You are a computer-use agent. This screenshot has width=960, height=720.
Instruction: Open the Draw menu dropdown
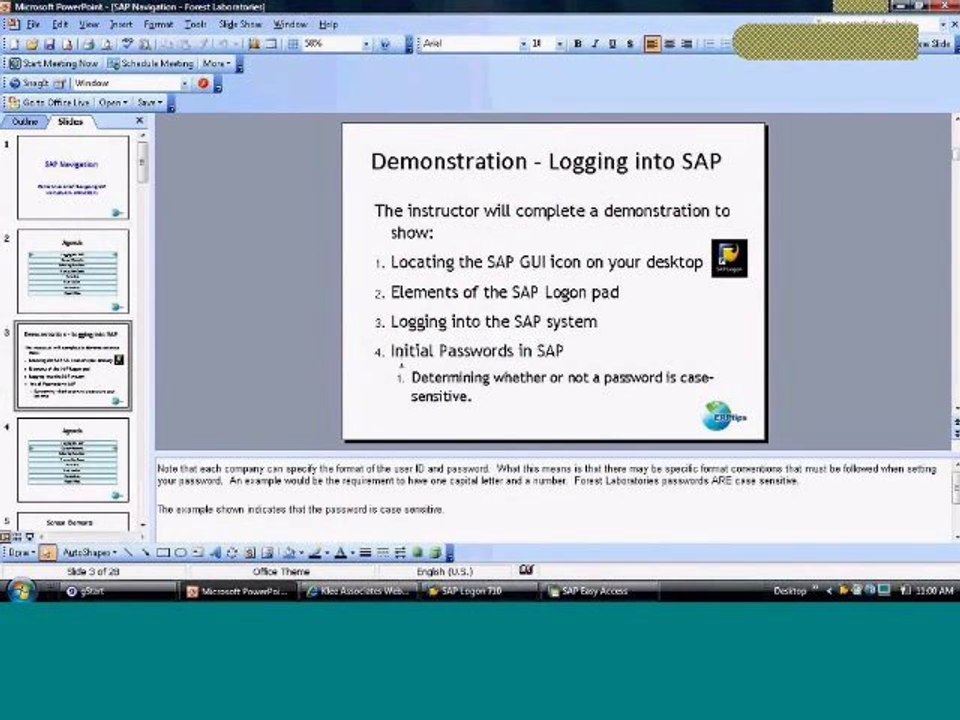click(21, 553)
